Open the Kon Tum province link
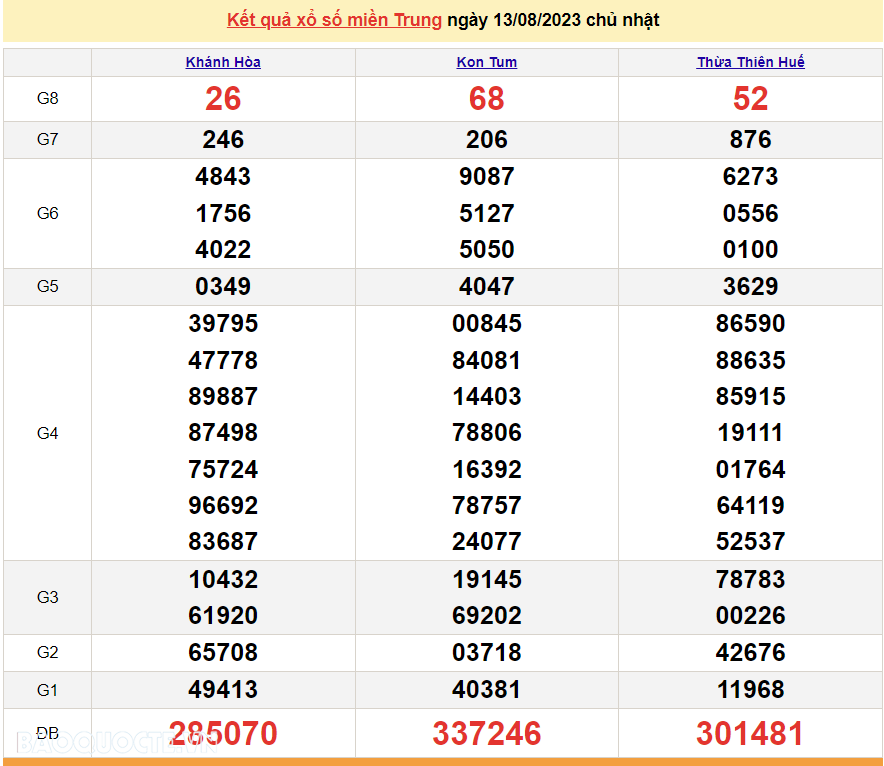Viewport: 884px width, 766px height. tap(487, 62)
